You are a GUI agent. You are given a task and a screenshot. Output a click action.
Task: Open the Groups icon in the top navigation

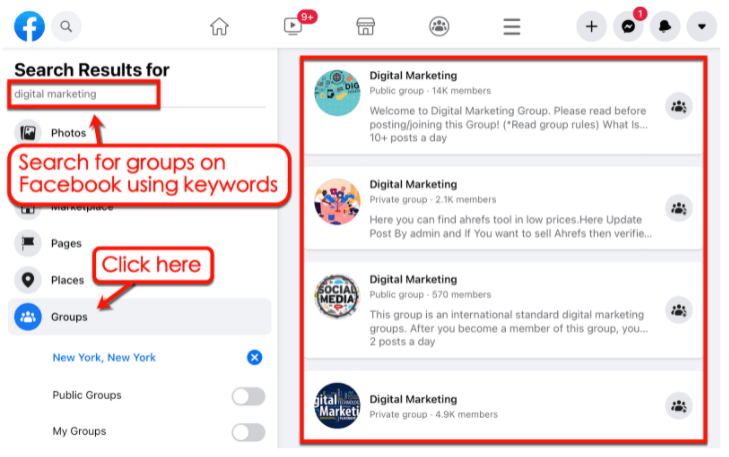point(439,26)
